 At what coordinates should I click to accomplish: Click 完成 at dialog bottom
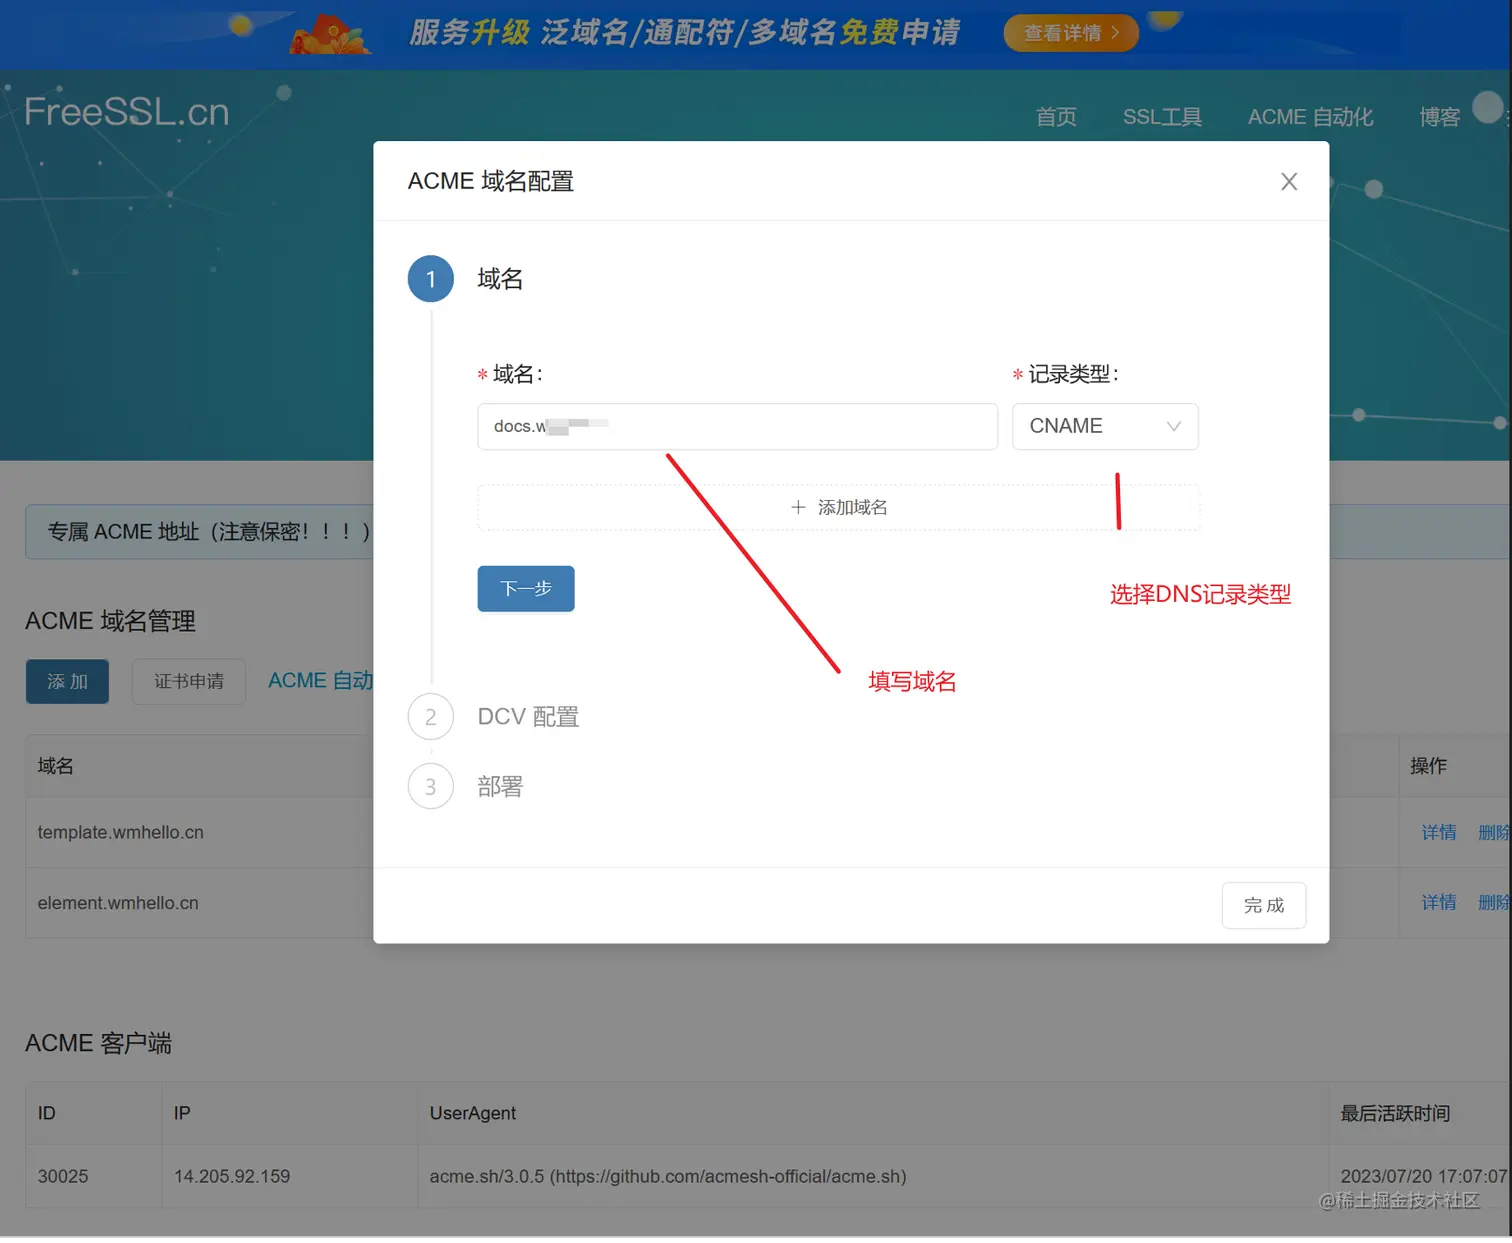click(1263, 905)
